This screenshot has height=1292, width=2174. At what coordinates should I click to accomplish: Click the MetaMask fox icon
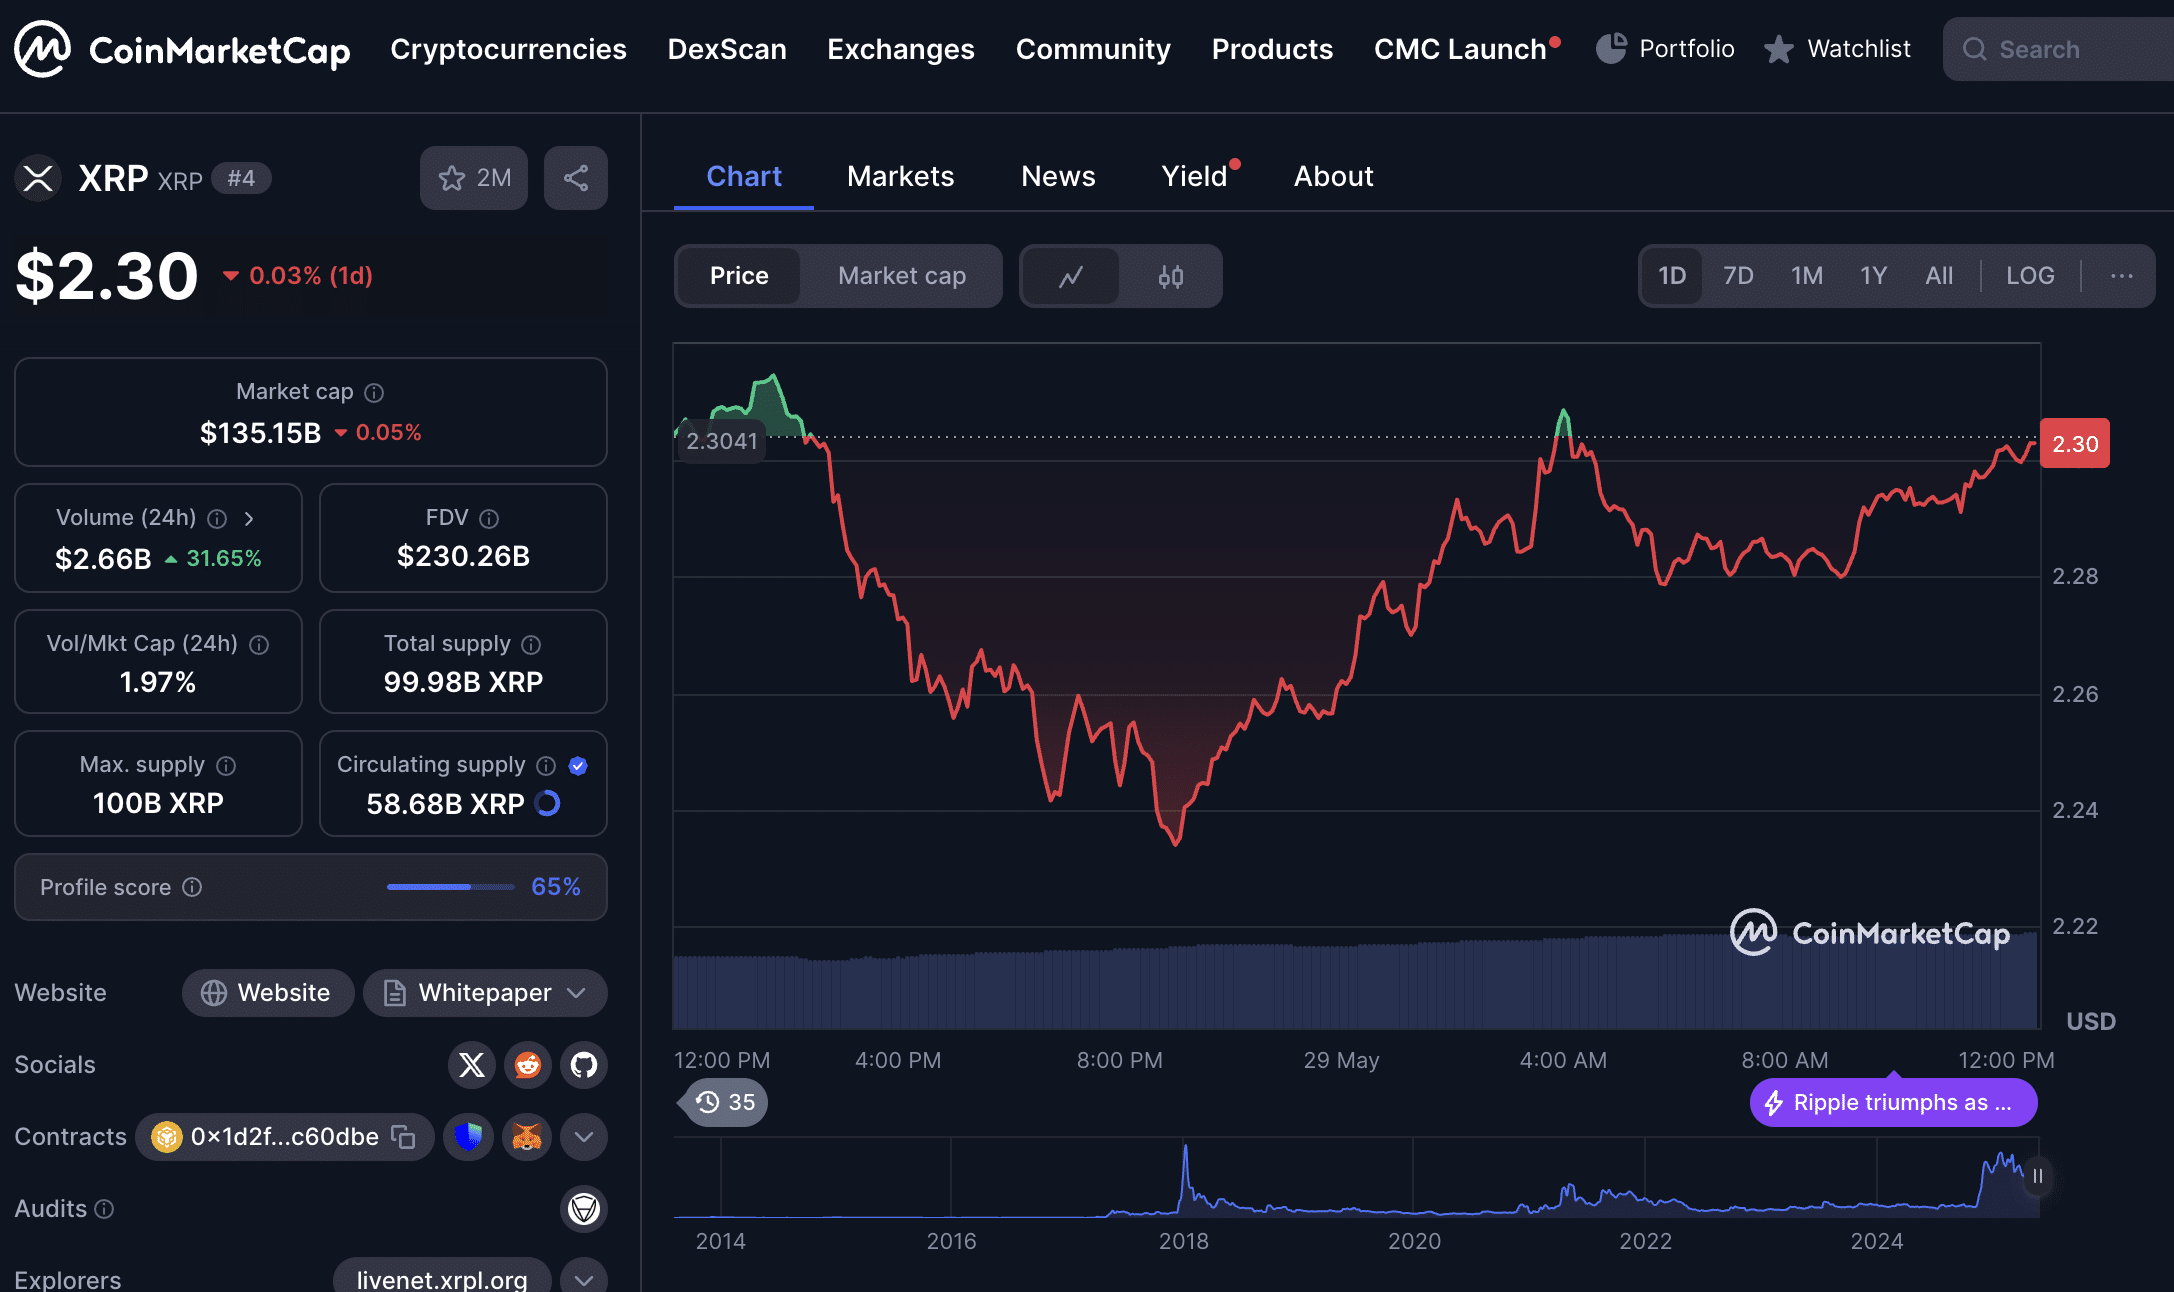527,1137
